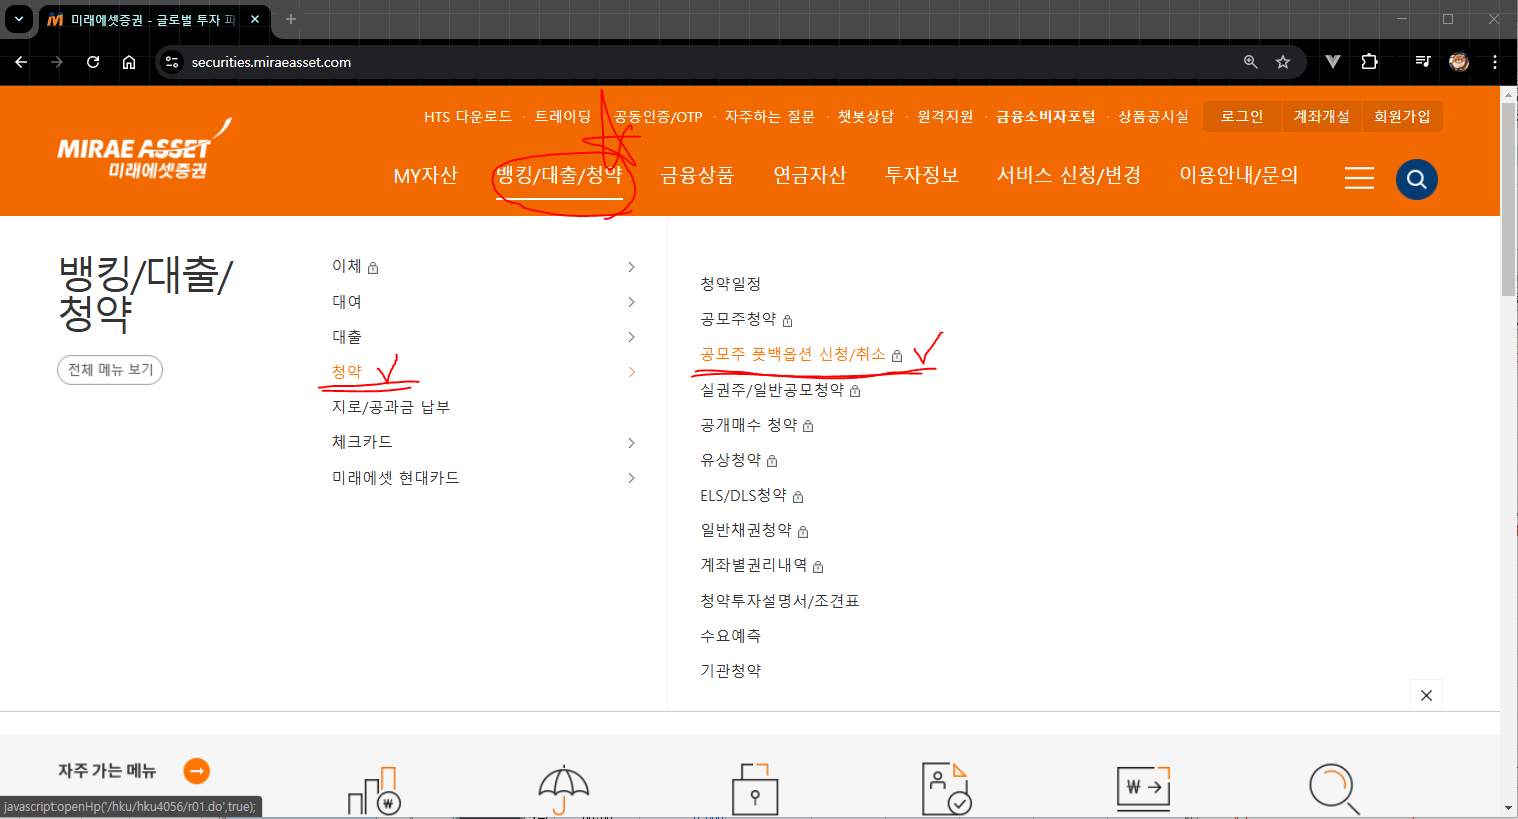Open browser zoom magnifier icon
This screenshot has height=819, width=1518.
click(x=1250, y=62)
